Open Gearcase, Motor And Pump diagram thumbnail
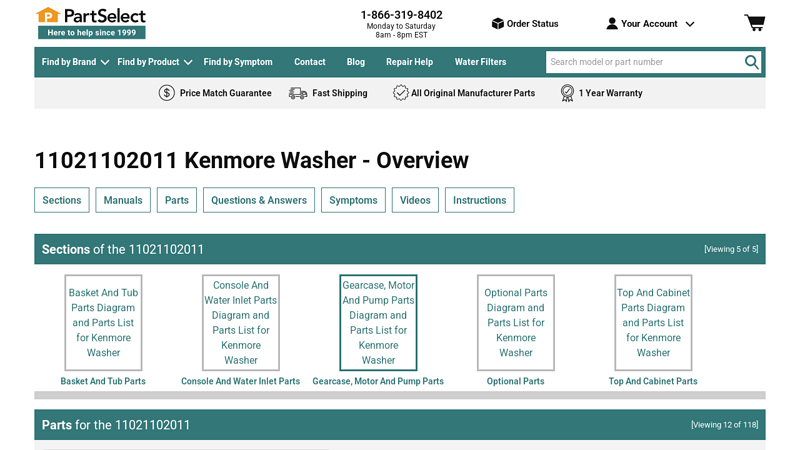Viewport: 800px width, 450px height. (378, 322)
